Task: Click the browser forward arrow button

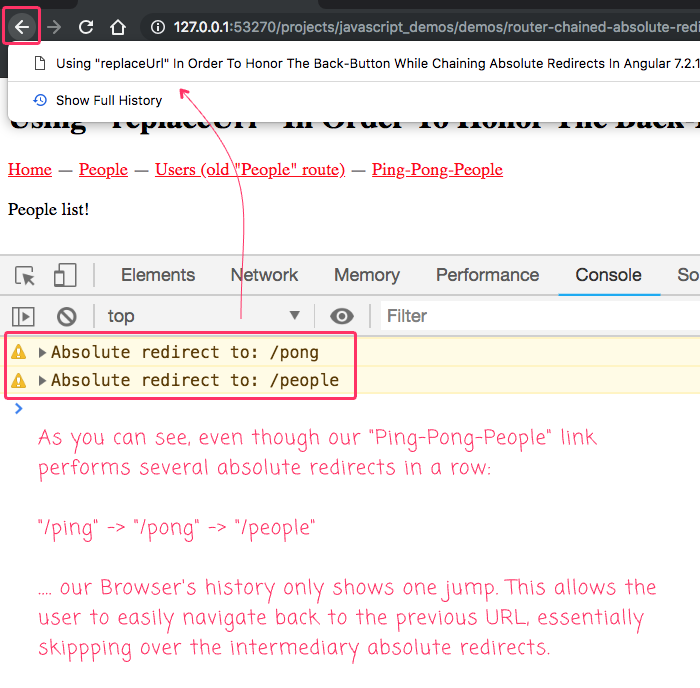Action: [x=54, y=27]
